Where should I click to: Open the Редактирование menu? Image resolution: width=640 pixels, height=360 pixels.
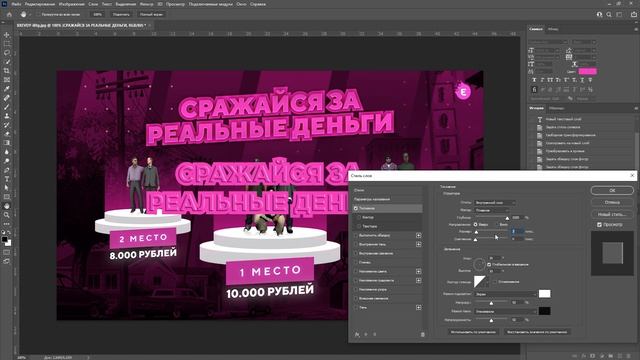click(x=40, y=4)
